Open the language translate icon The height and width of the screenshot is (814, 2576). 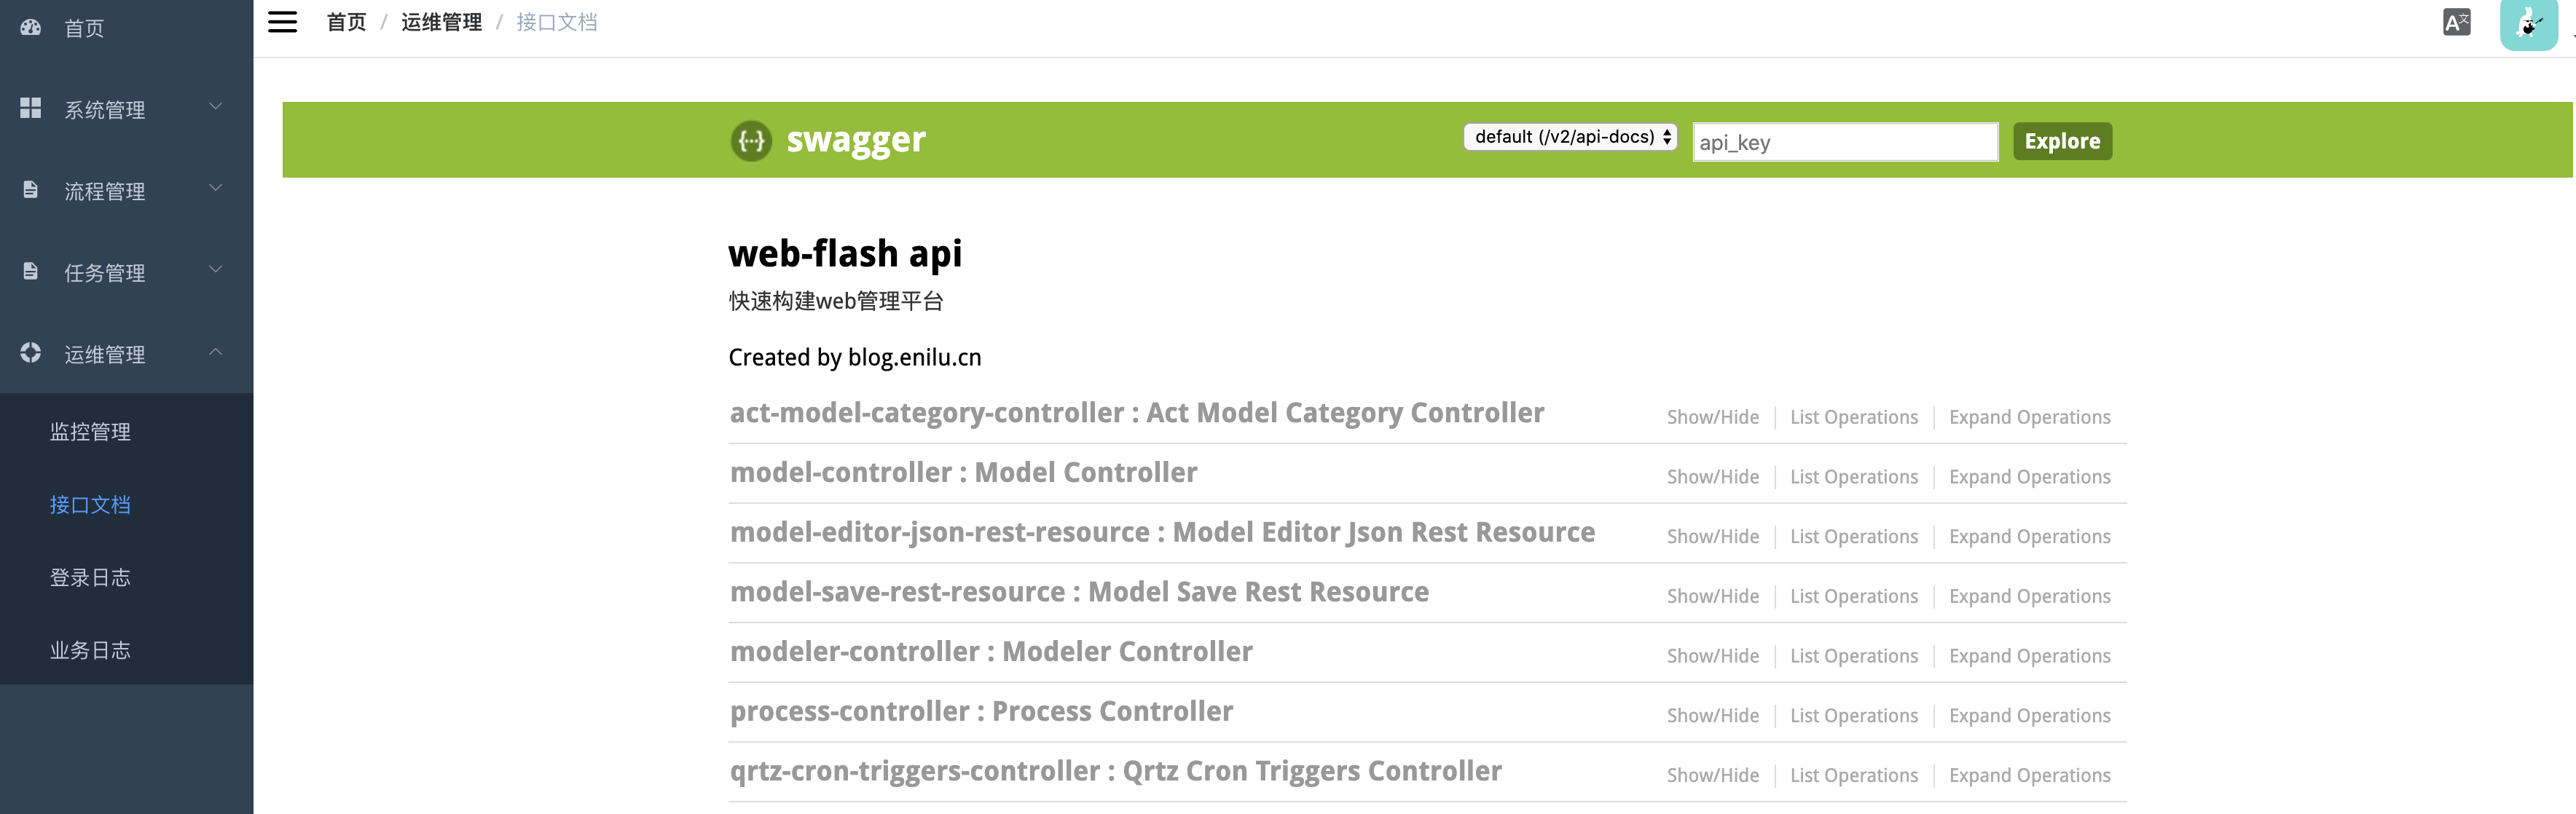(x=2456, y=22)
